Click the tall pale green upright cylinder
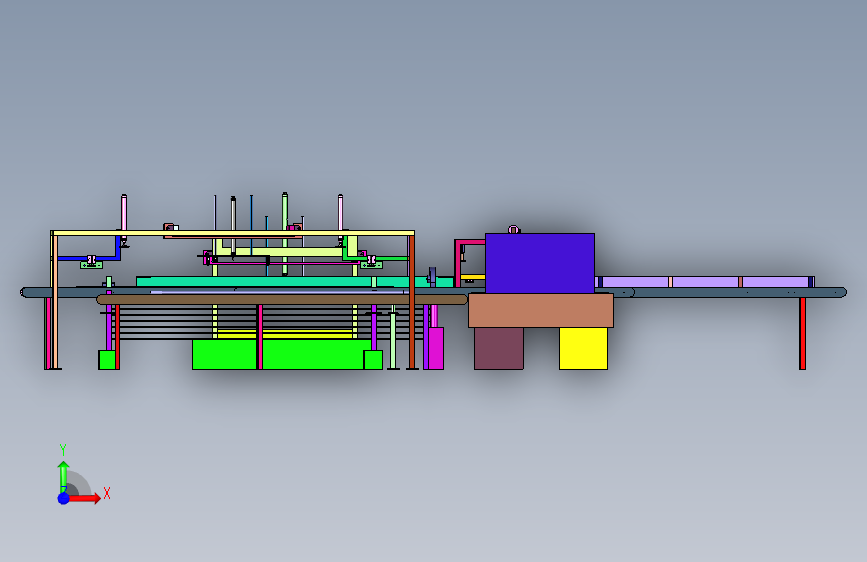Screen dimensions: 867x562 [285, 233]
